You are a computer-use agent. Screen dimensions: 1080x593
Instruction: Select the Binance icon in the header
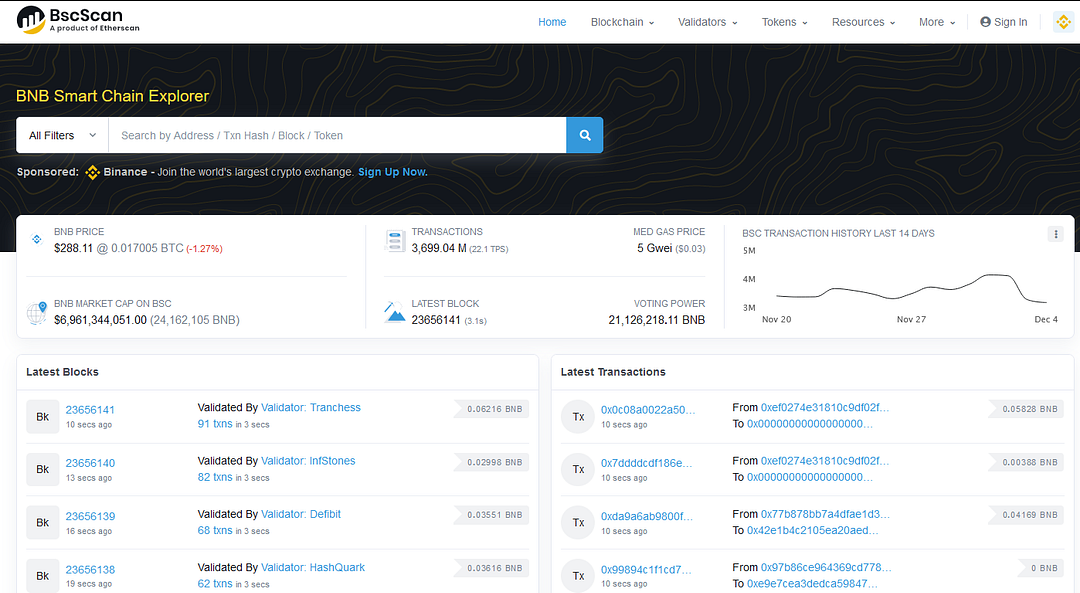[x=1063, y=21]
